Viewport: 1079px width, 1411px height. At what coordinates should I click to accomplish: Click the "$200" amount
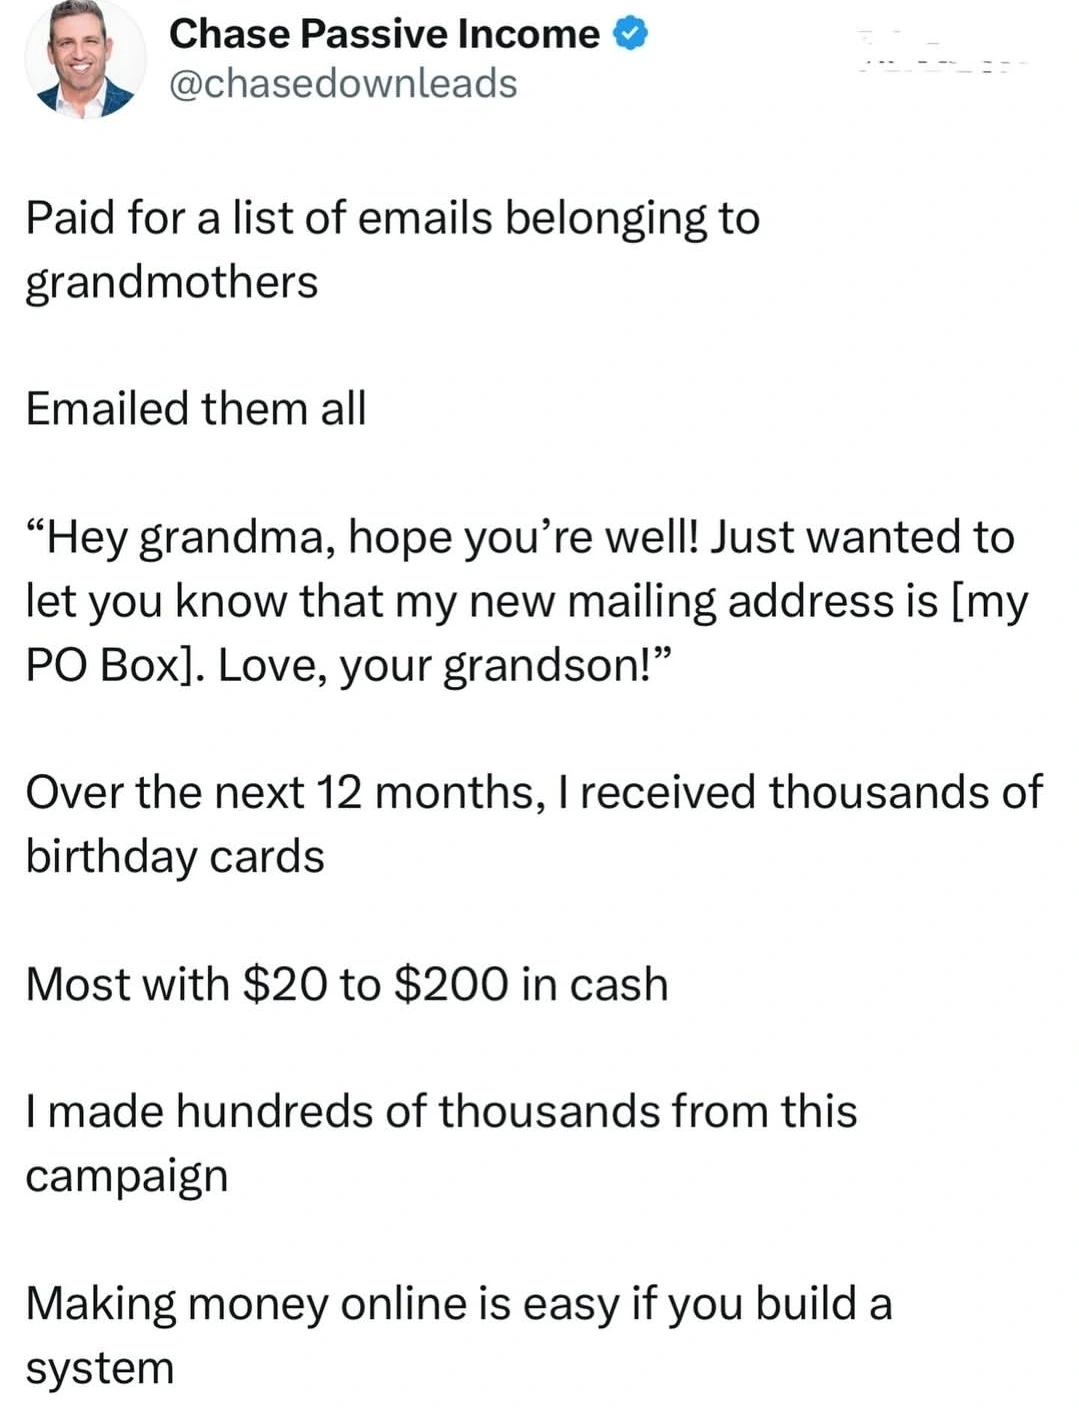pyautogui.click(x=451, y=984)
